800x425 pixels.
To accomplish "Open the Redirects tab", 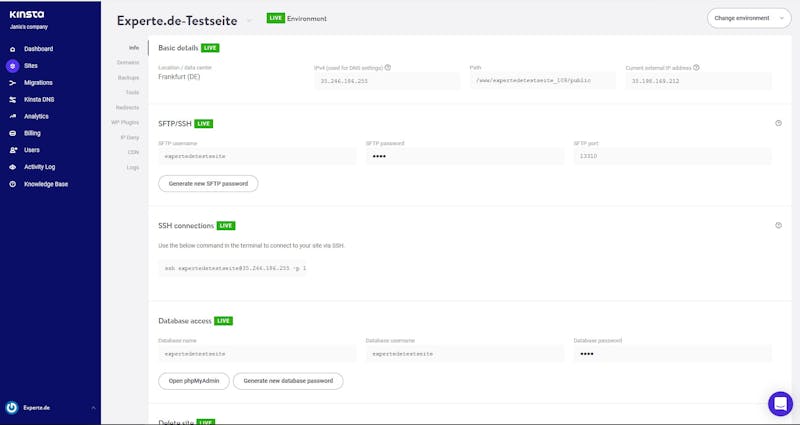I will pyautogui.click(x=128, y=108).
